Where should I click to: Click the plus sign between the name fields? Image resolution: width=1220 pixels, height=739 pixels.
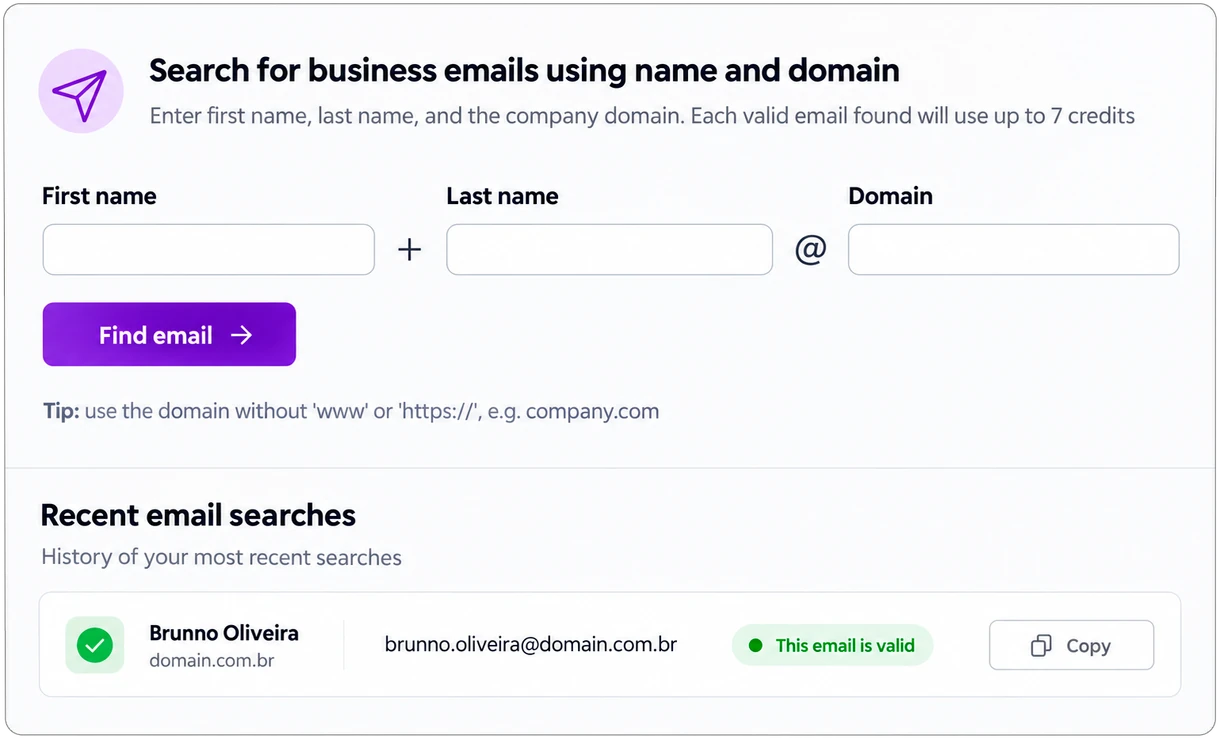[x=409, y=250]
